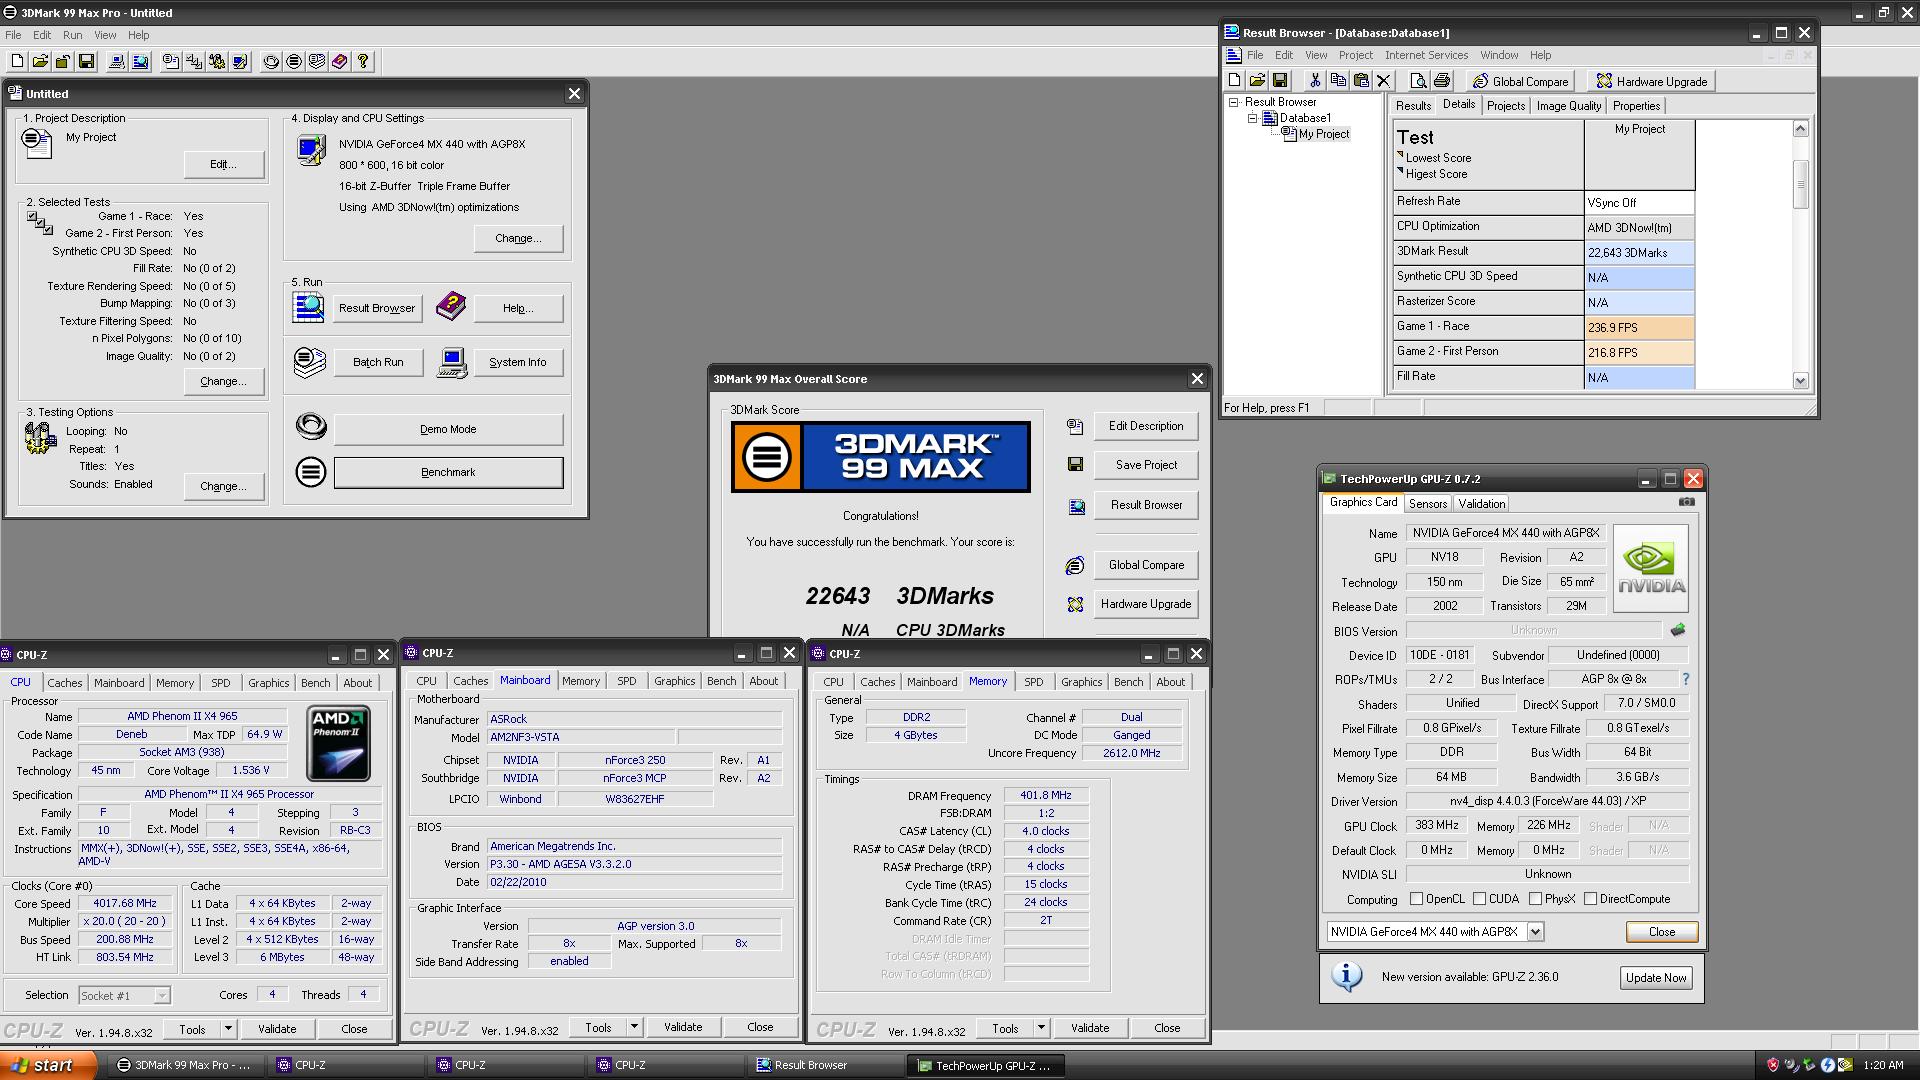Click the NVIDIA logo in GPU-Z
This screenshot has height=1080, width=1920.
(x=1651, y=569)
